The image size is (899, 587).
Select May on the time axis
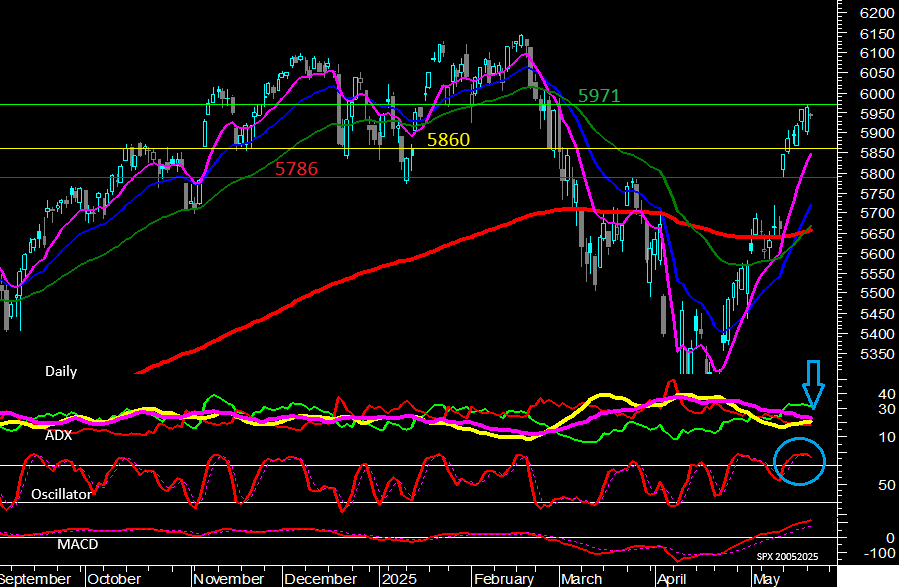coord(767,579)
